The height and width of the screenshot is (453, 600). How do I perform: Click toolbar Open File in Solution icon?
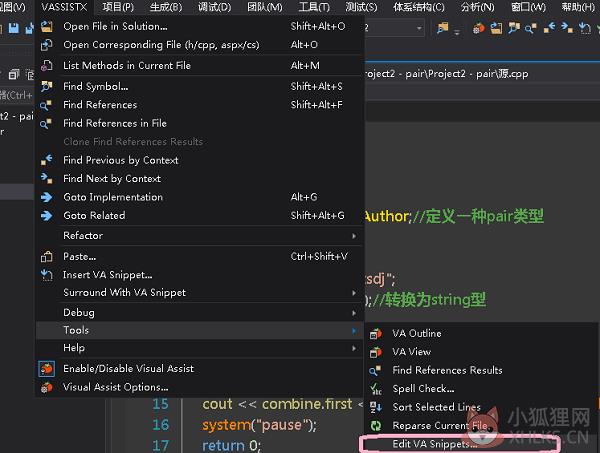click(x=496, y=28)
